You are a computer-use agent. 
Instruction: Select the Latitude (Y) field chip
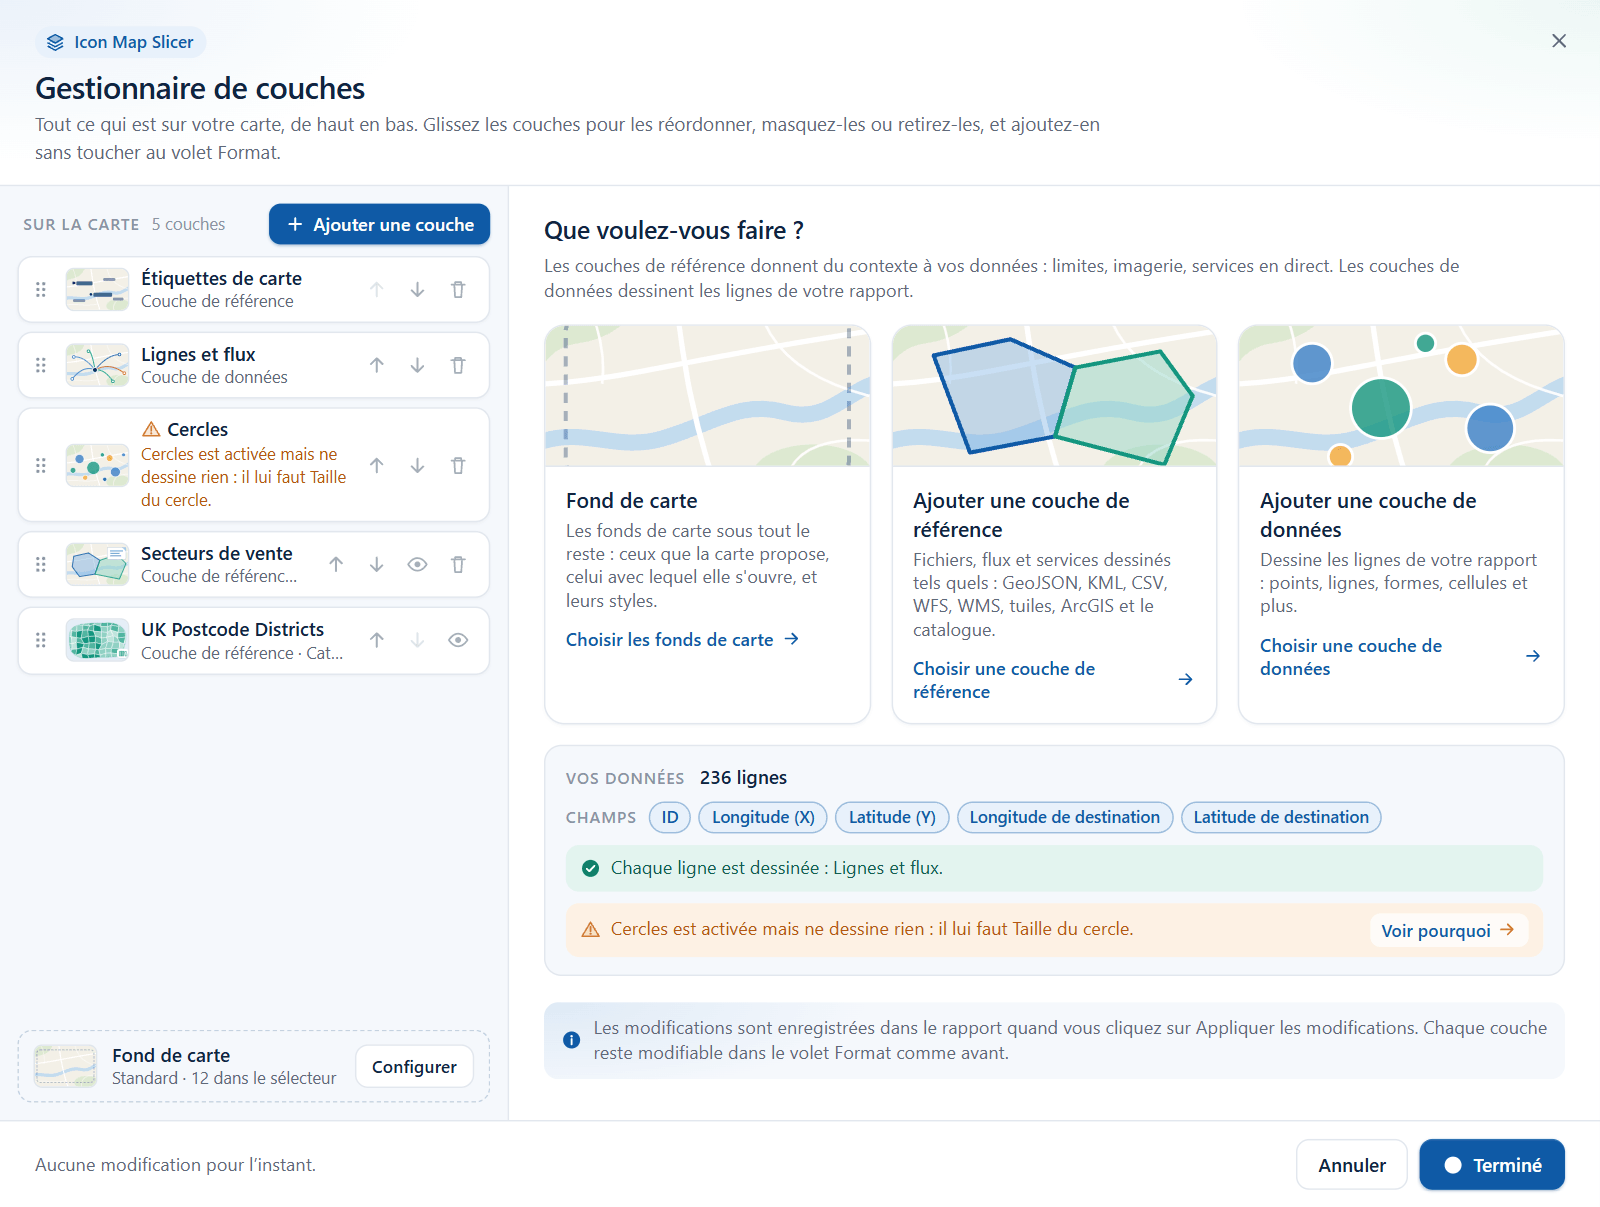(x=892, y=818)
